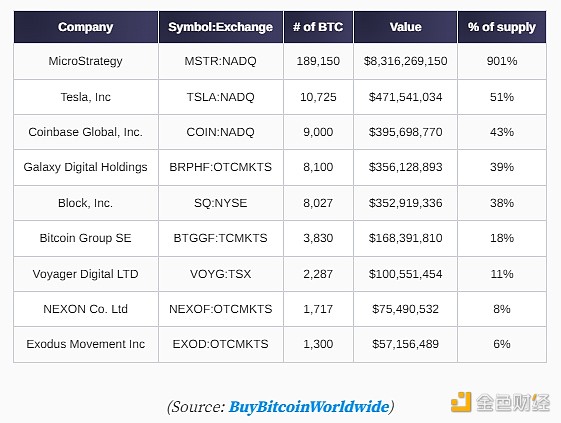561x423 pixels.
Task: Click the 901% supply cell
Action: 502,61
